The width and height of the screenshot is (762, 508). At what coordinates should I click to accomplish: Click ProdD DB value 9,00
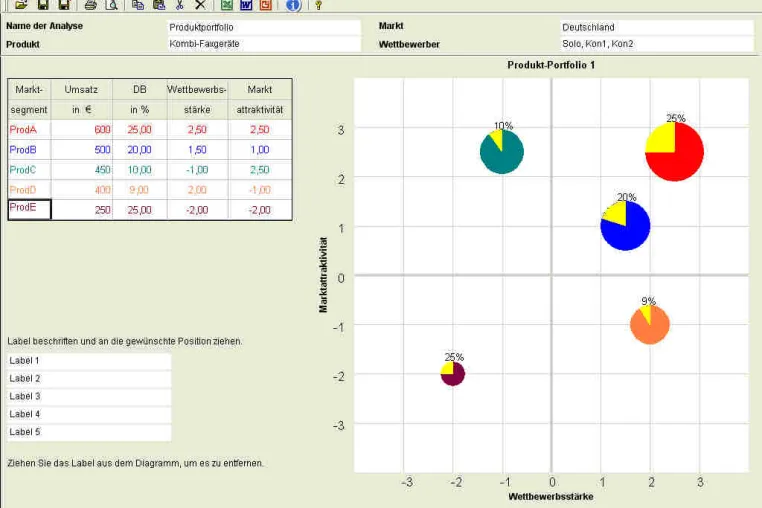140,190
